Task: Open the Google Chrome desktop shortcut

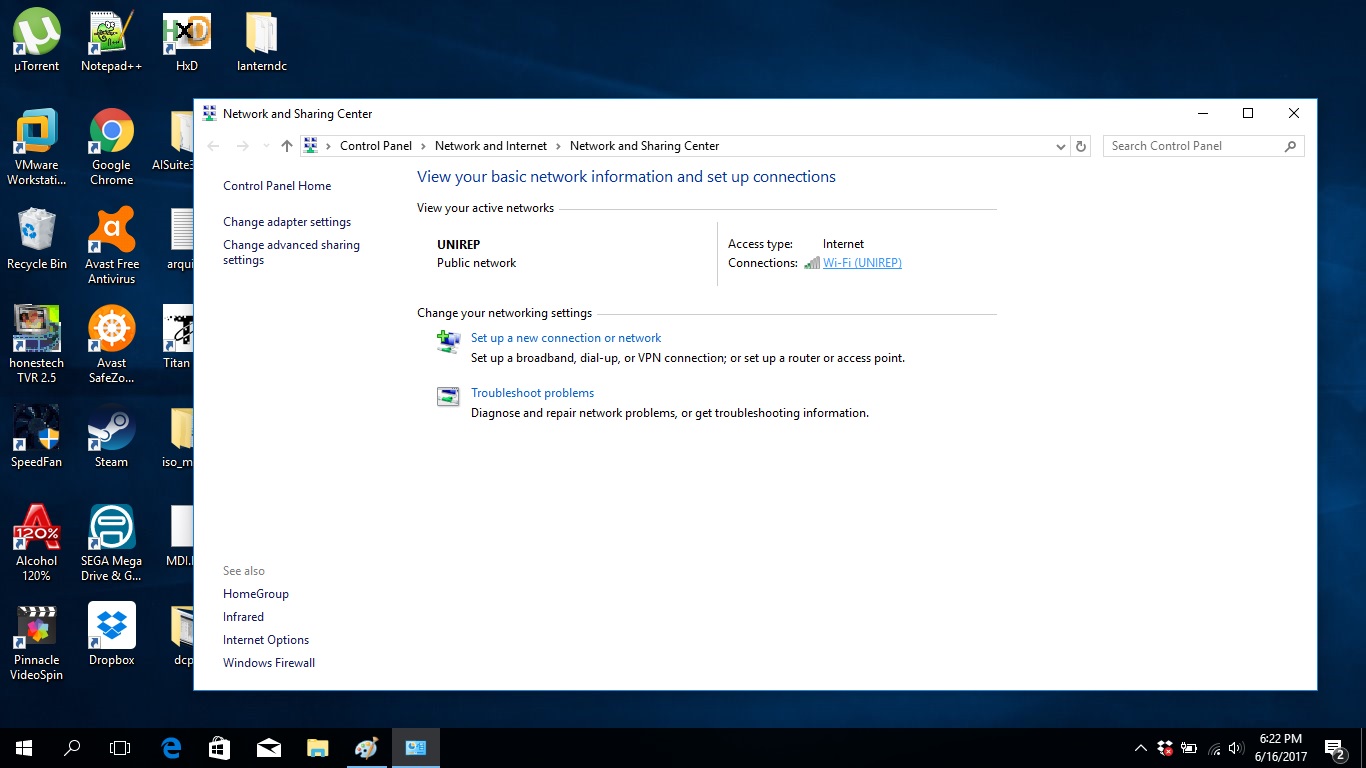Action: (111, 147)
